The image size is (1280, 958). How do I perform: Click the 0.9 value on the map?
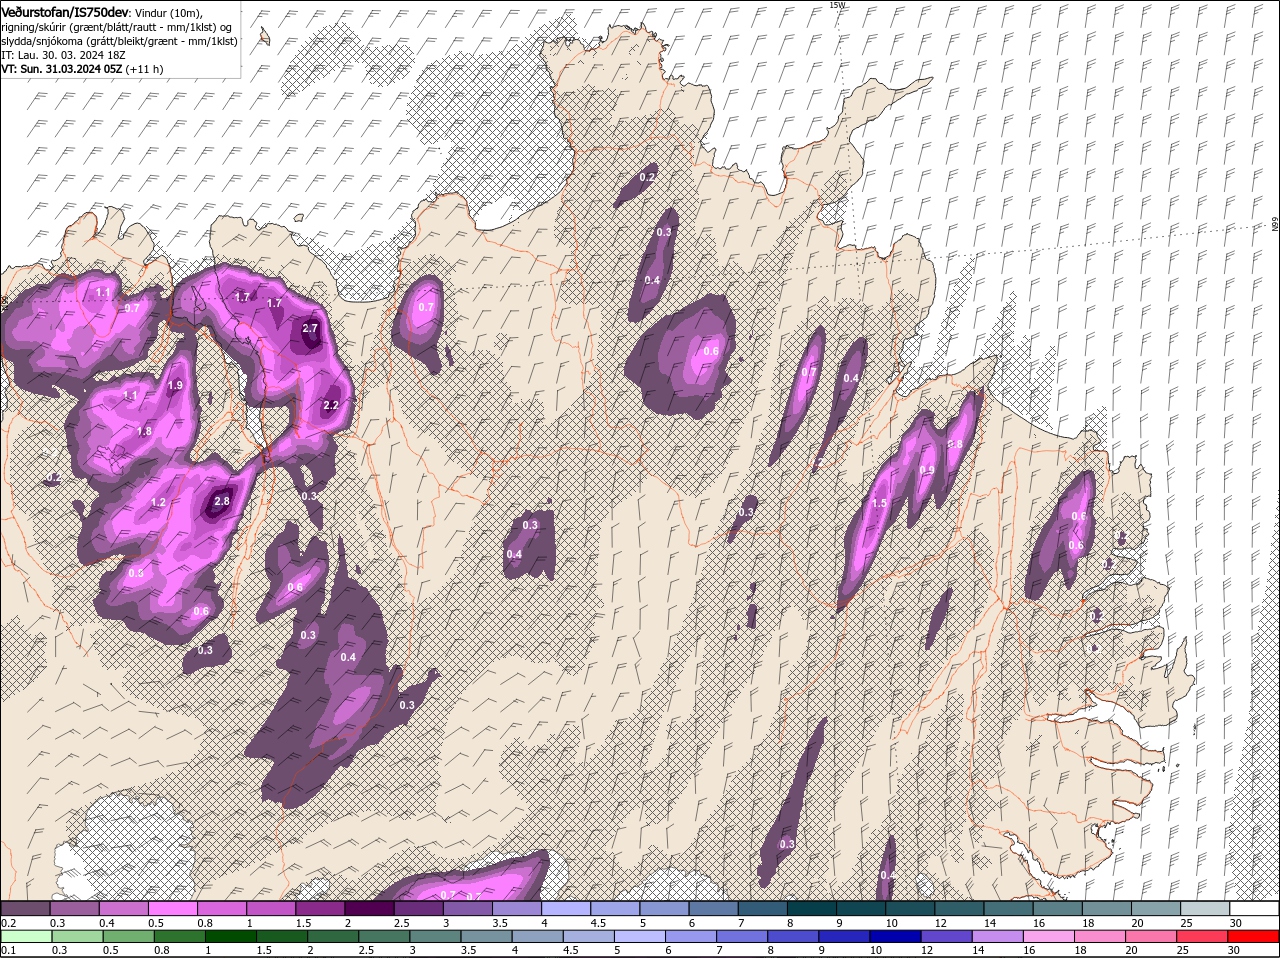(927, 471)
